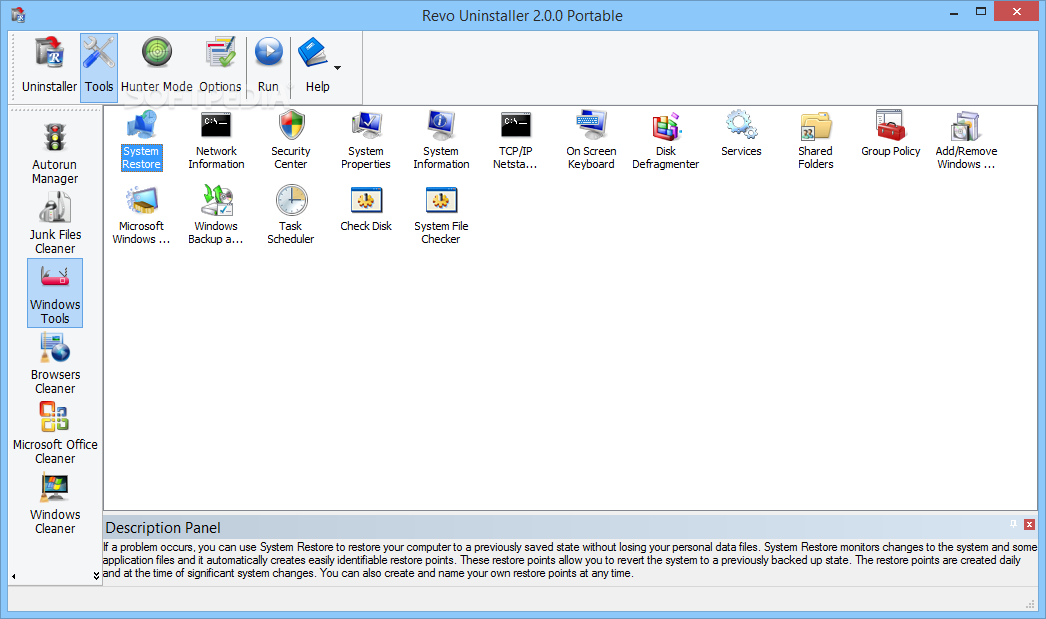Click the Revo Uninstaller title bar icon
Image resolution: width=1046 pixels, height=619 pixels.
(x=18, y=15)
